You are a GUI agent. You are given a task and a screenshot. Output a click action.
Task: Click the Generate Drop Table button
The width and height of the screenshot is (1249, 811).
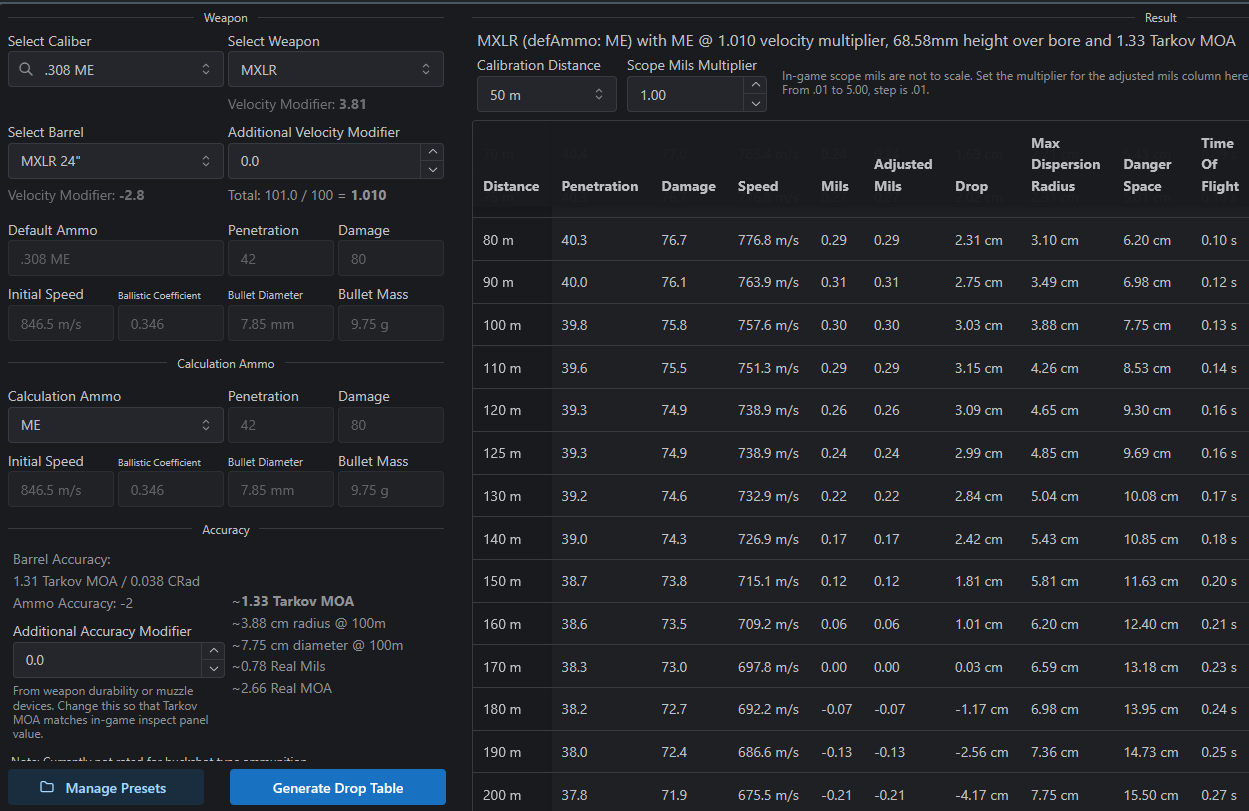pos(338,788)
